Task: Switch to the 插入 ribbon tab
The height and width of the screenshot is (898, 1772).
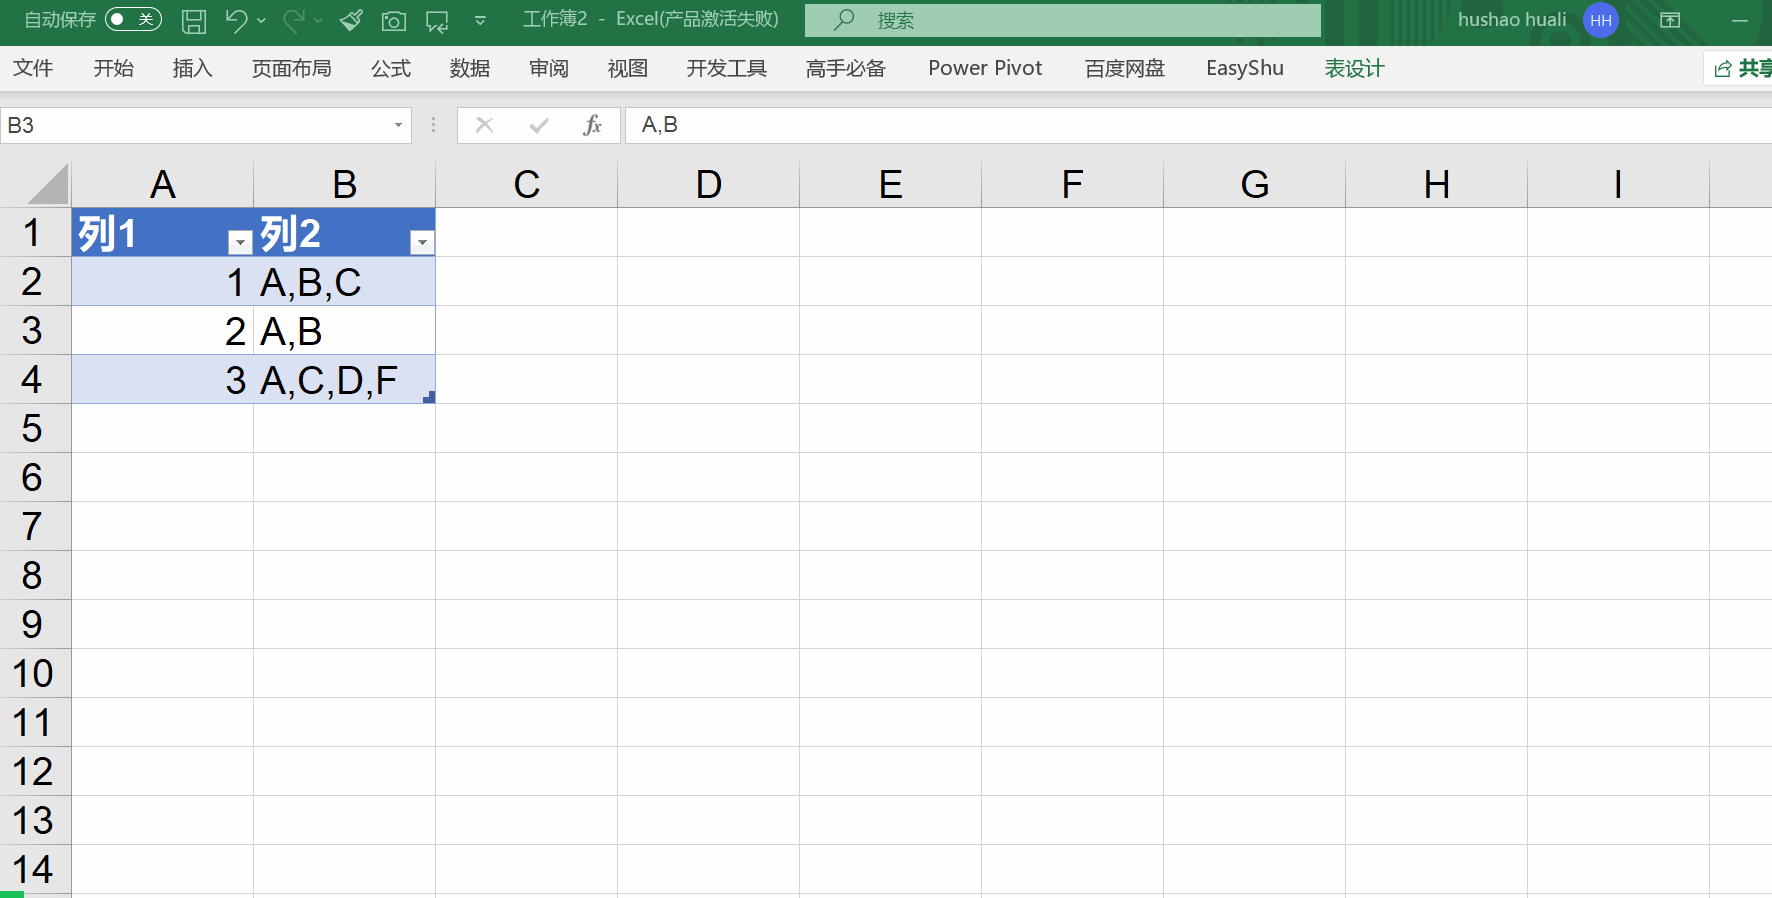Action: pyautogui.click(x=192, y=68)
